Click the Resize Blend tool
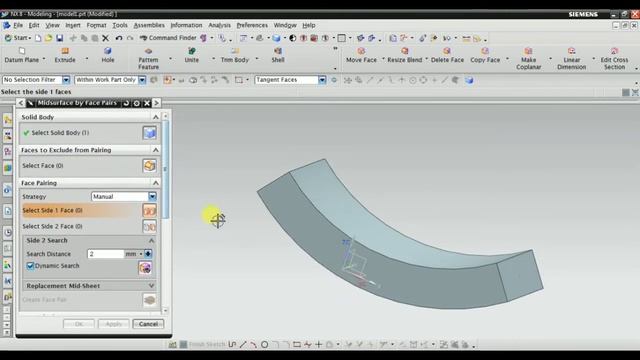The height and width of the screenshot is (360, 640). [404, 55]
